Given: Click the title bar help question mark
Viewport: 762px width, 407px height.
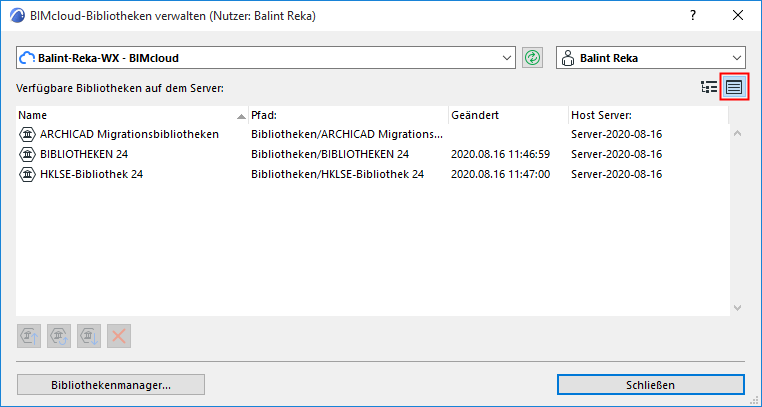Looking at the screenshot, I should point(692,14).
